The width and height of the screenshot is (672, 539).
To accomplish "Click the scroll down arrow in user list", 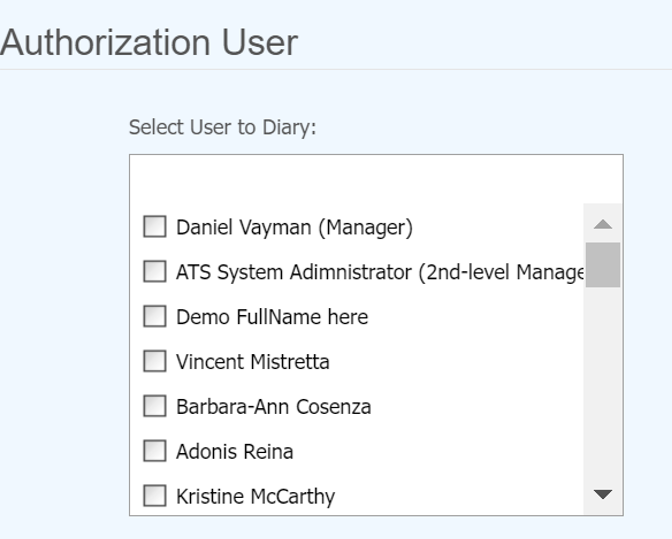I will tap(602, 494).
